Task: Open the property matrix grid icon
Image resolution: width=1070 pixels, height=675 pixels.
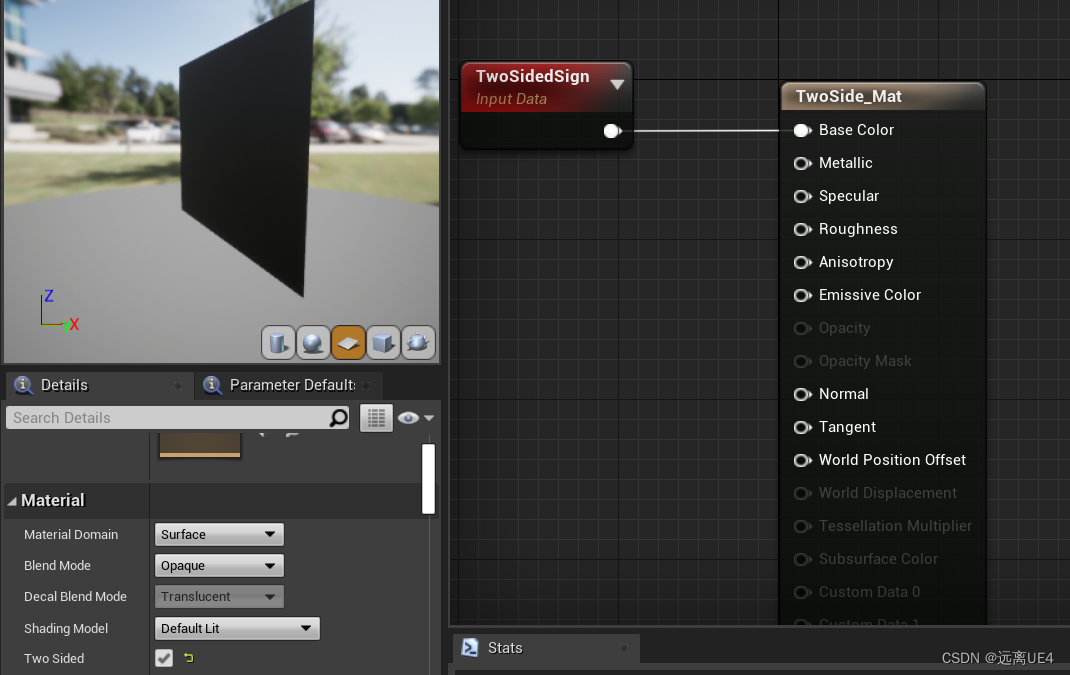Action: point(376,417)
